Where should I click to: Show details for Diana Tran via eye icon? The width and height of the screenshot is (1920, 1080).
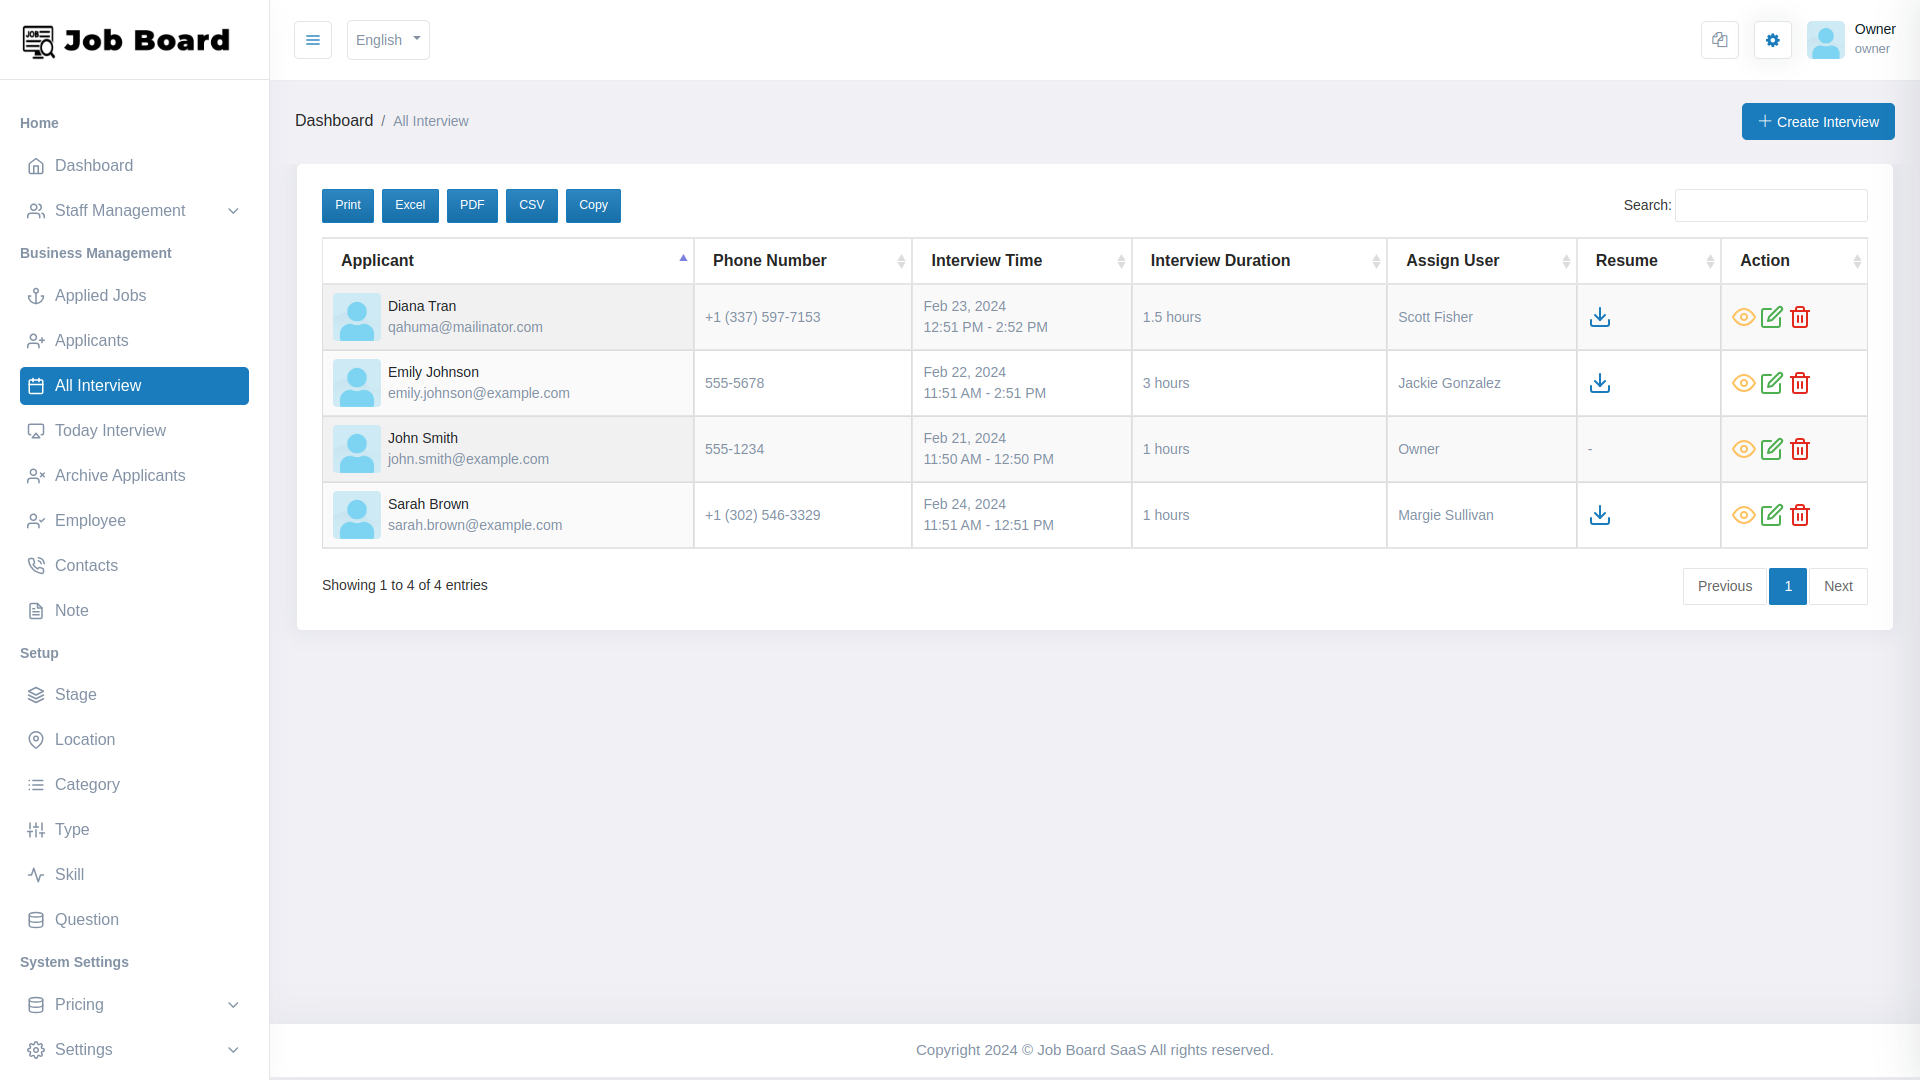point(1743,317)
